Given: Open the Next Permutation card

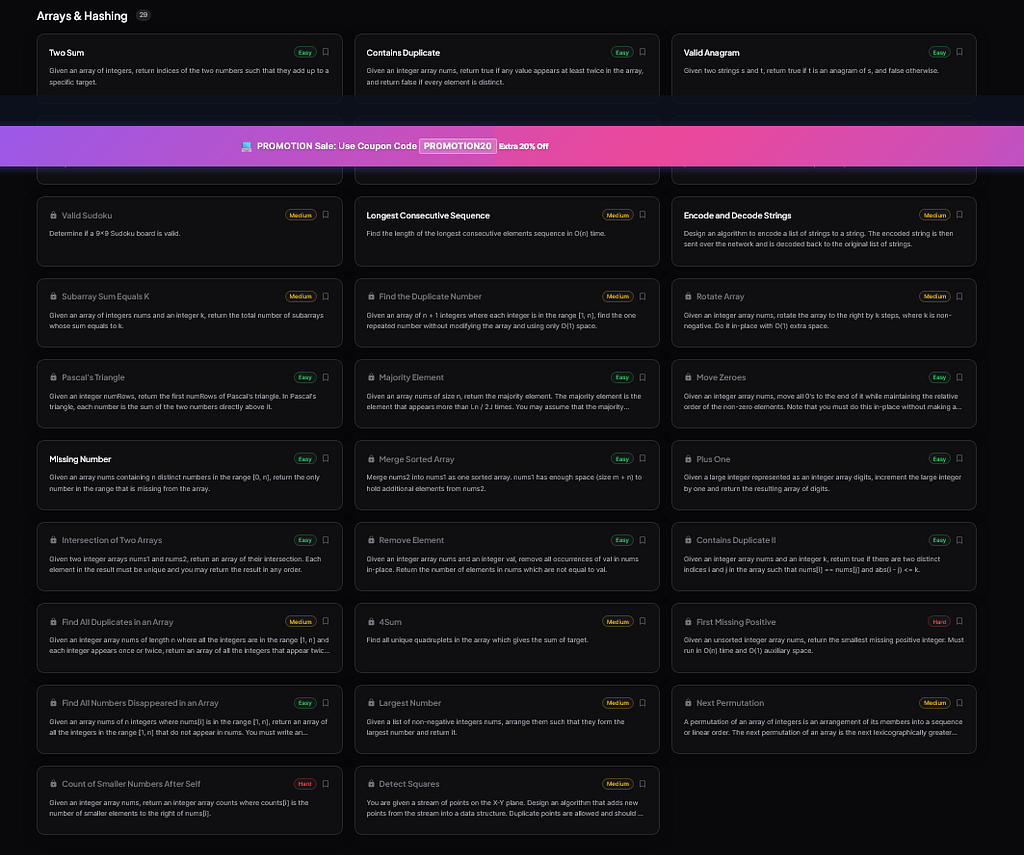Looking at the screenshot, I should point(824,719).
